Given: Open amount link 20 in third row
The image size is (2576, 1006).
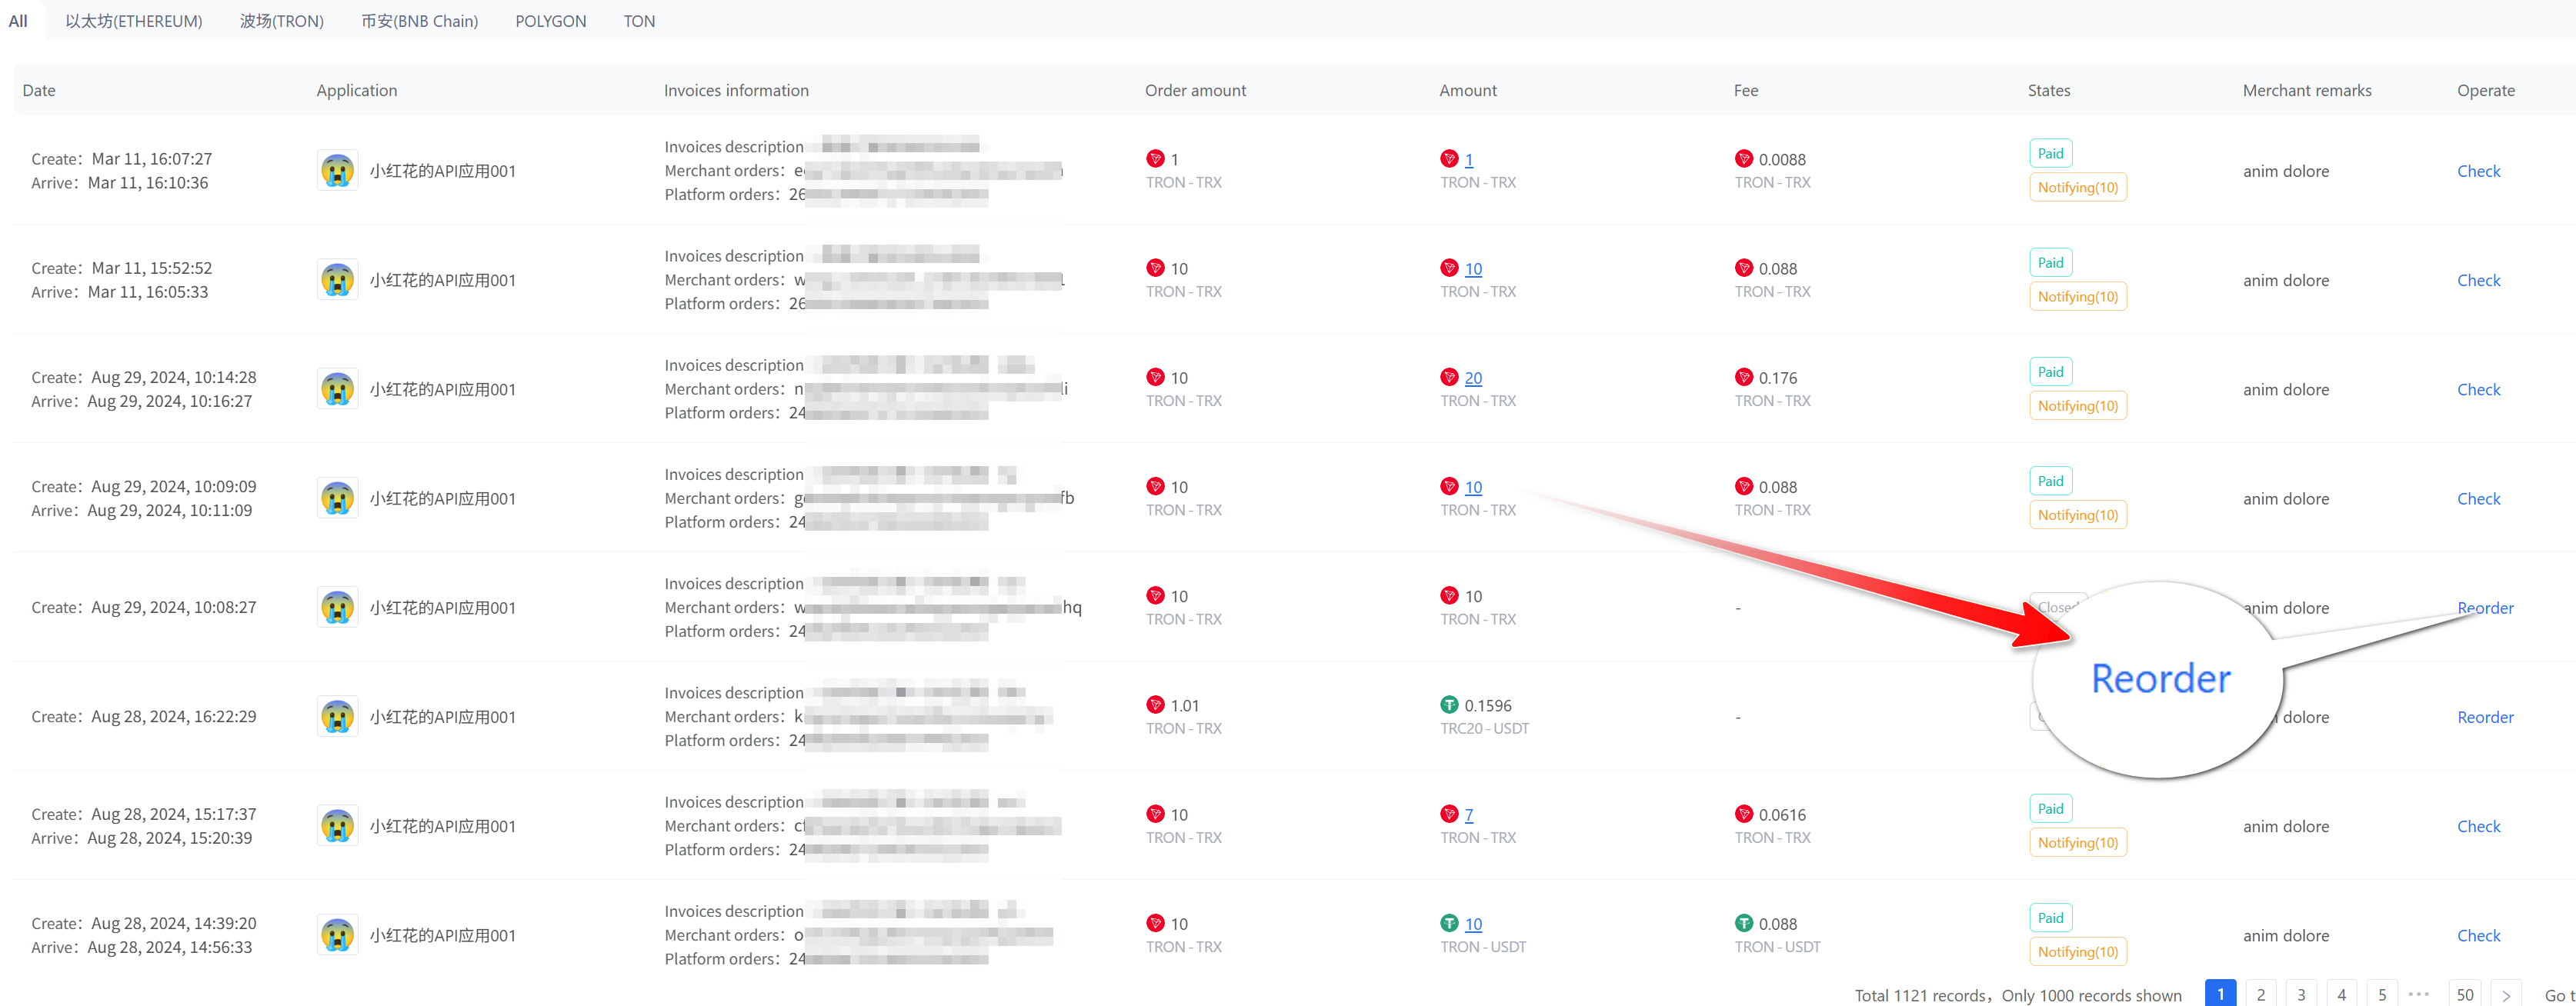Looking at the screenshot, I should pos(1473,378).
